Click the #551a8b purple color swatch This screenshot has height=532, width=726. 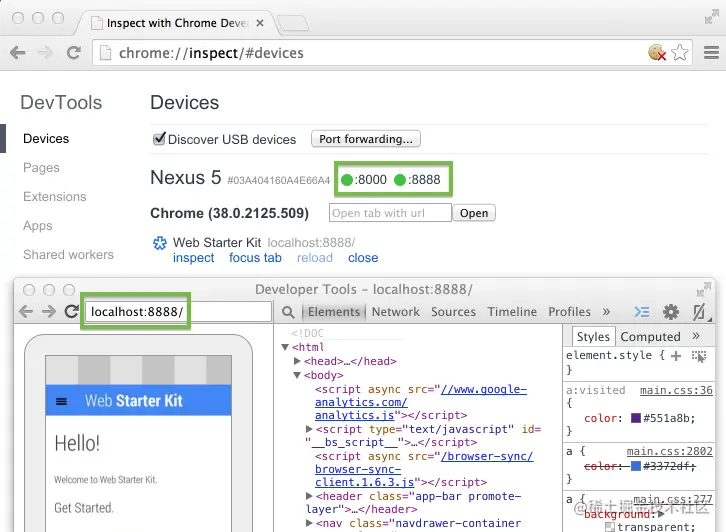click(x=636, y=418)
